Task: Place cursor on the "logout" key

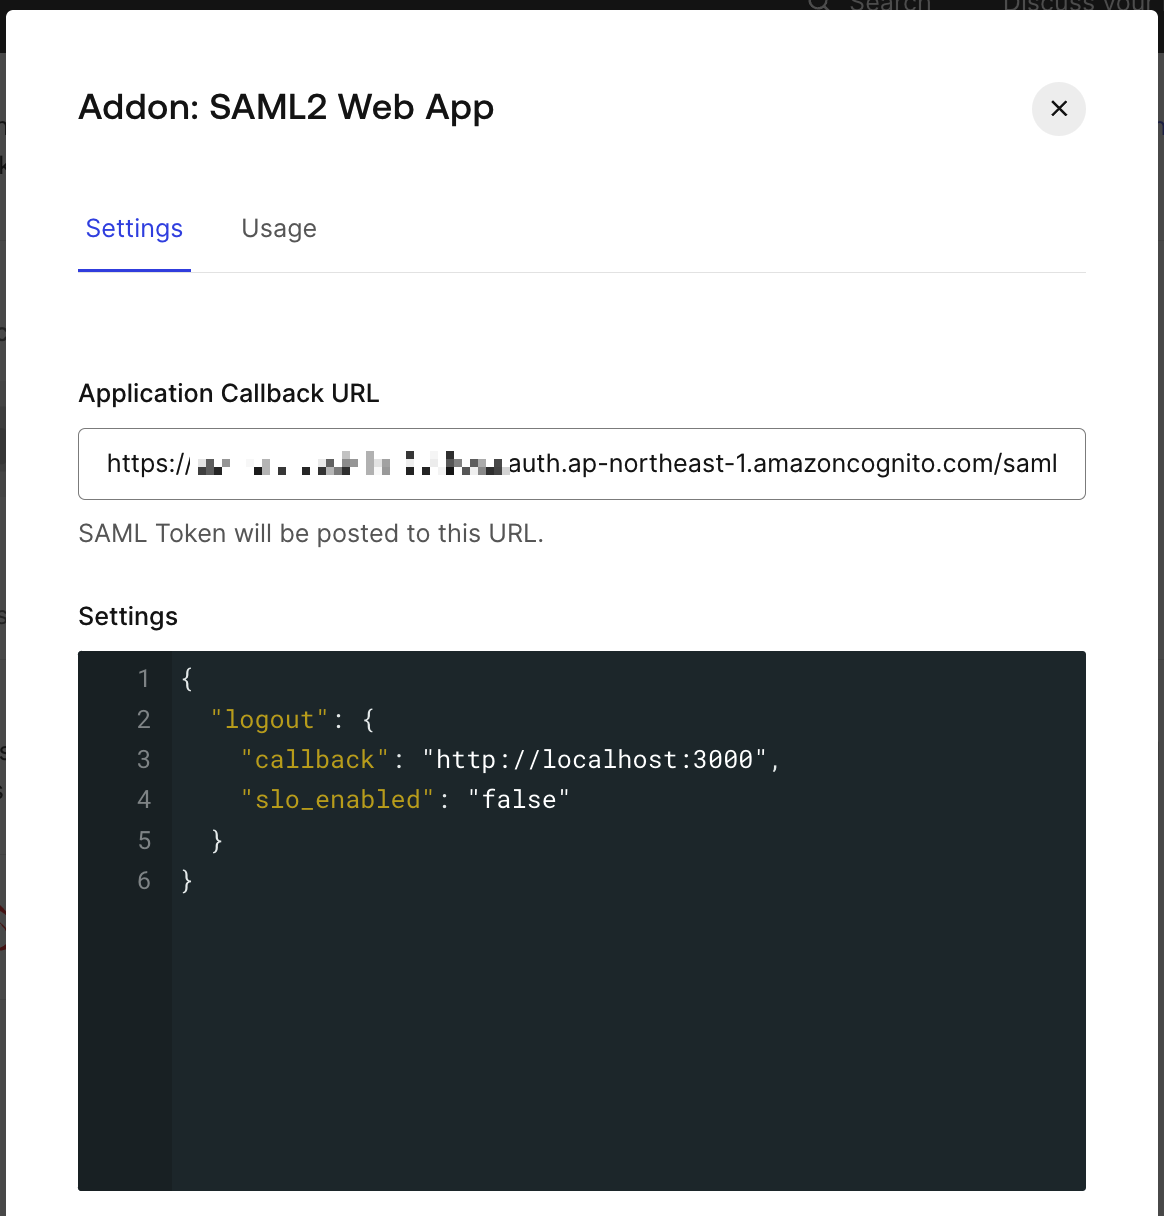Action: tap(270, 720)
